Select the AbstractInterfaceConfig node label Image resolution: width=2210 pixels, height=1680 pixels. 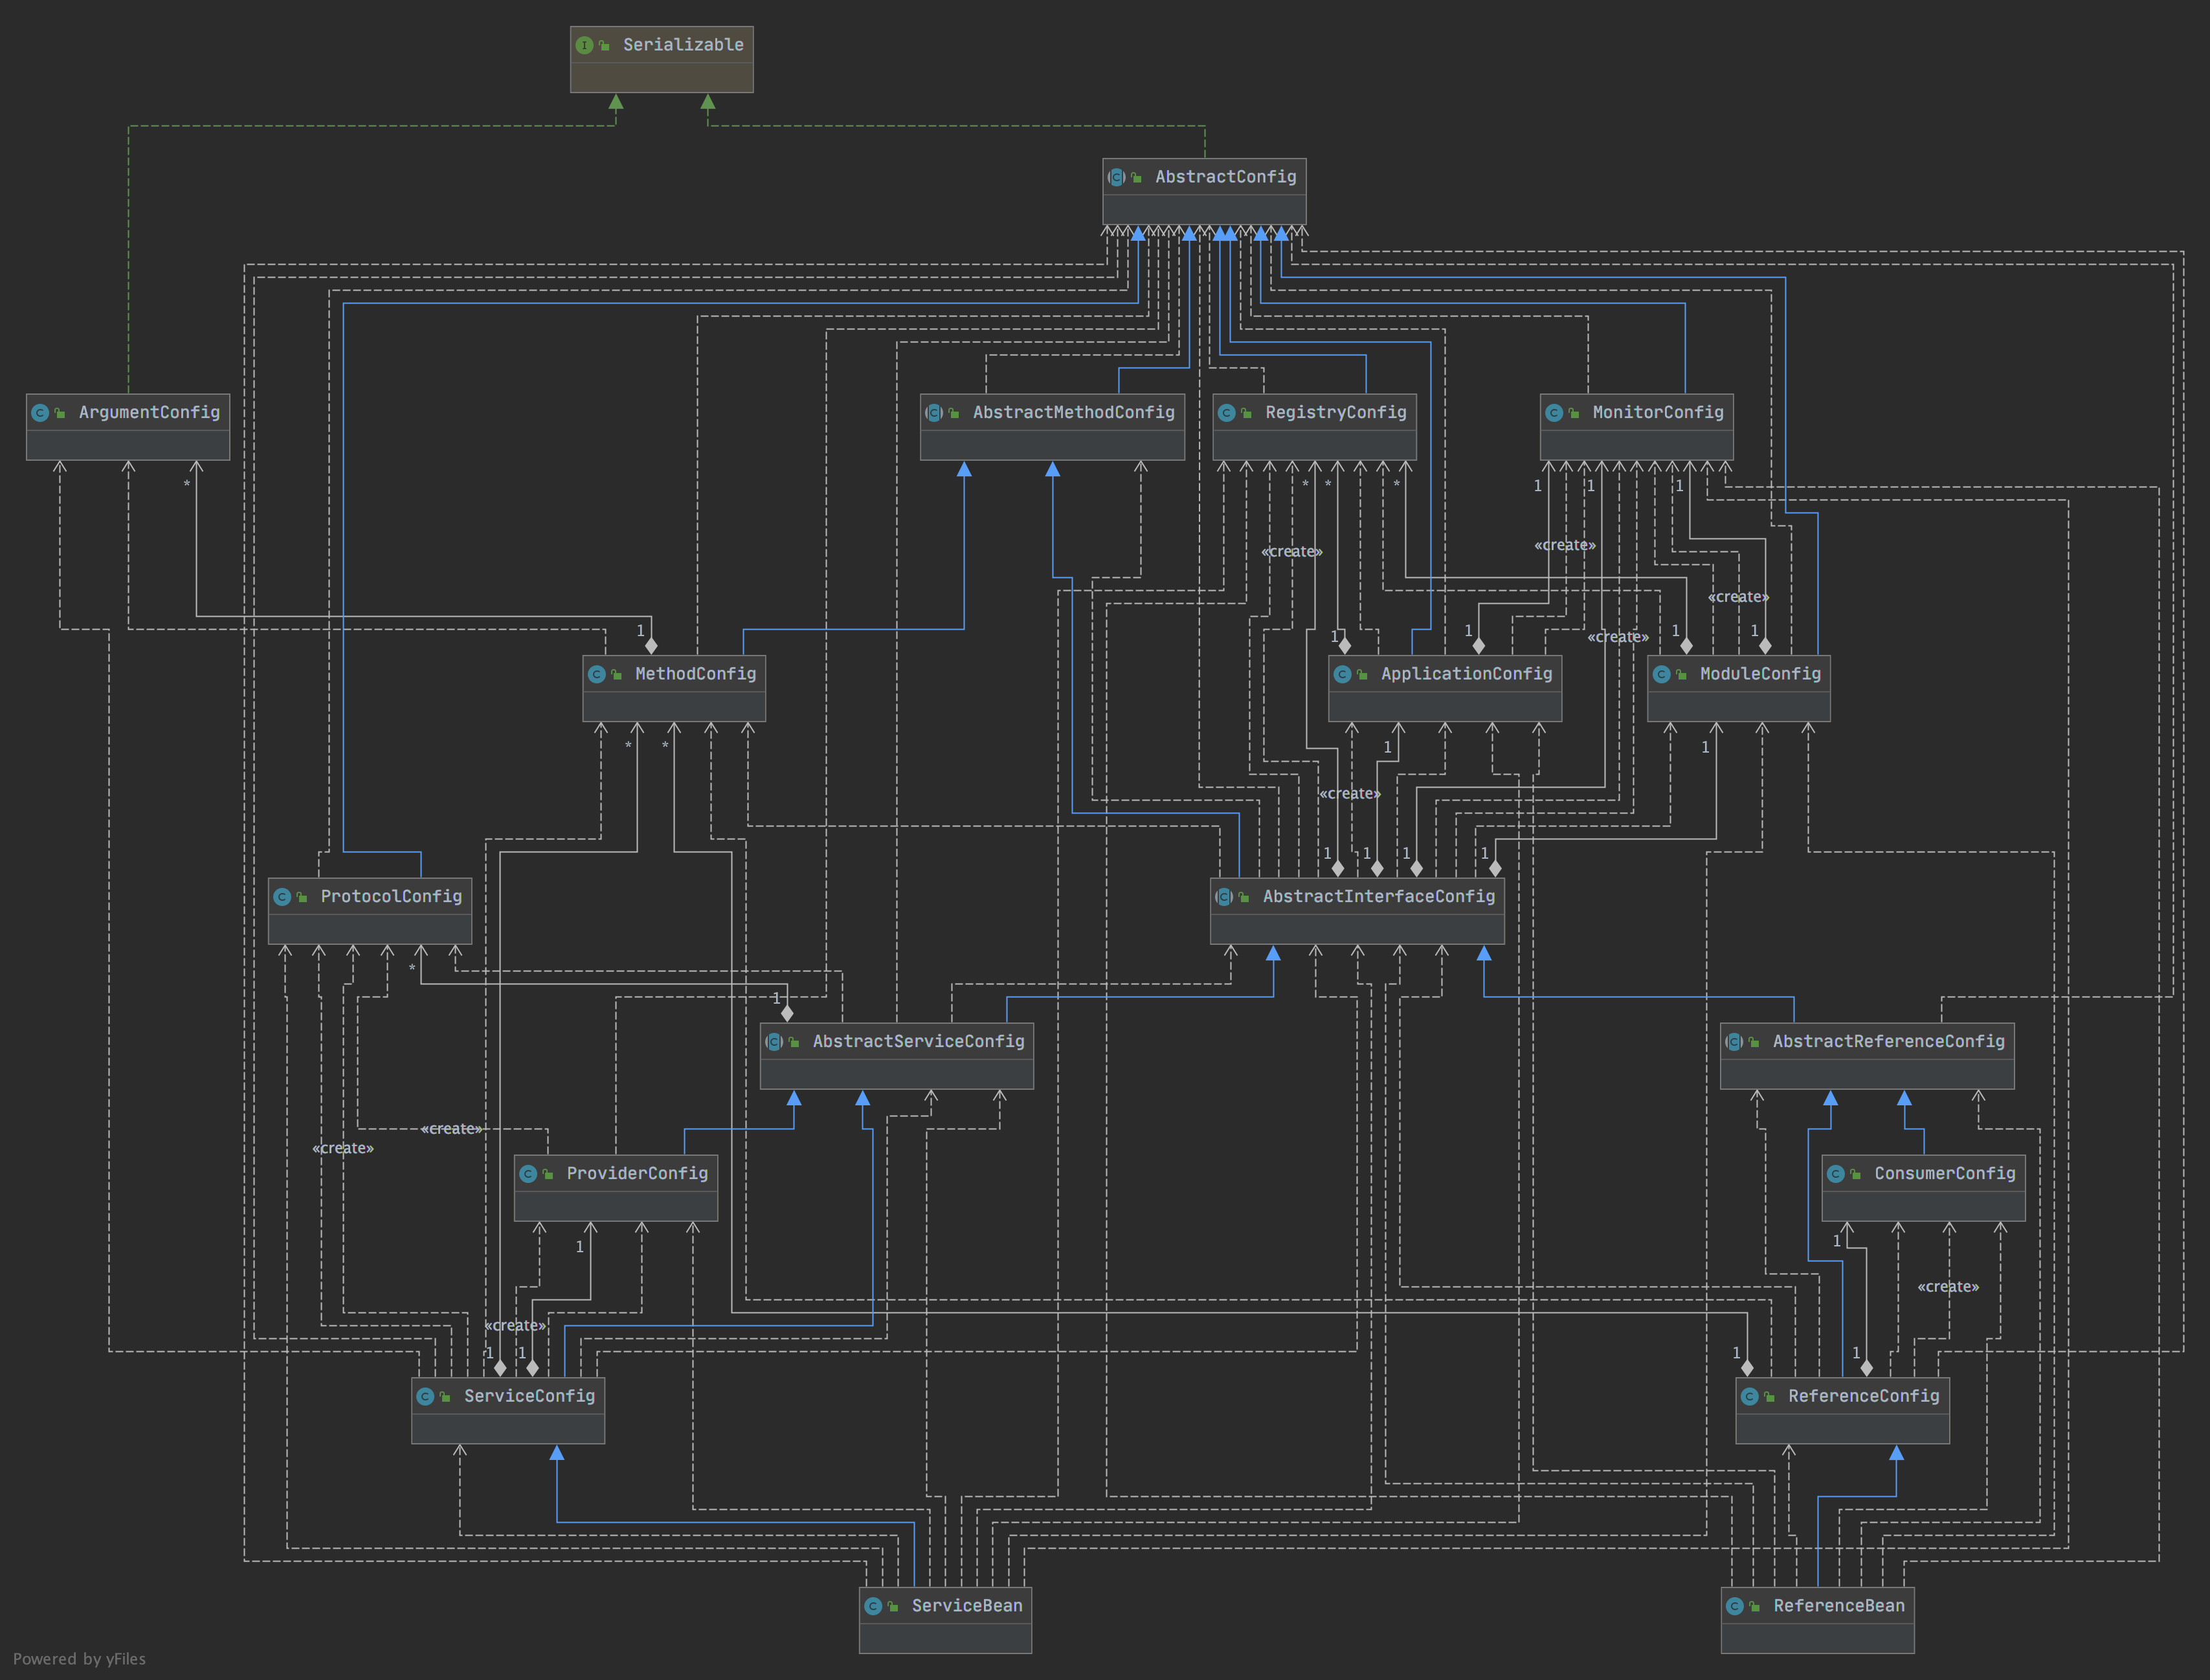click(1379, 897)
